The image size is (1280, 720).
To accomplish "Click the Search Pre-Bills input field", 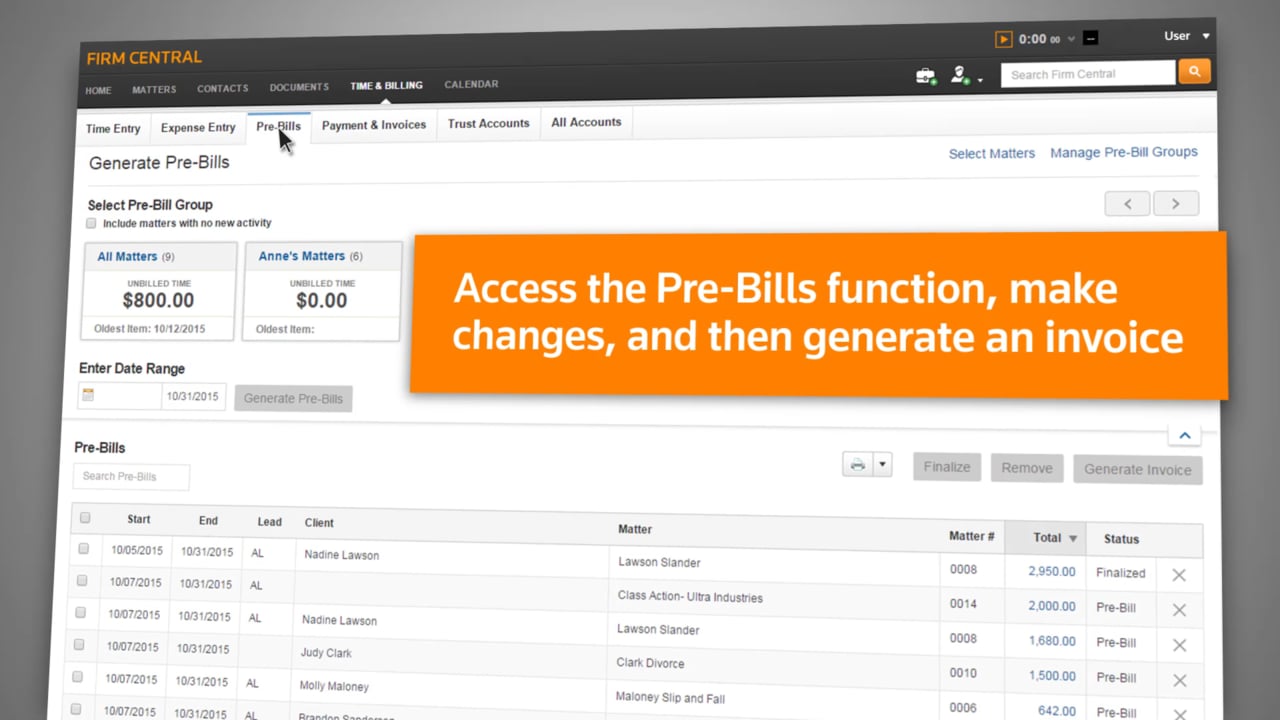I will tap(131, 476).
